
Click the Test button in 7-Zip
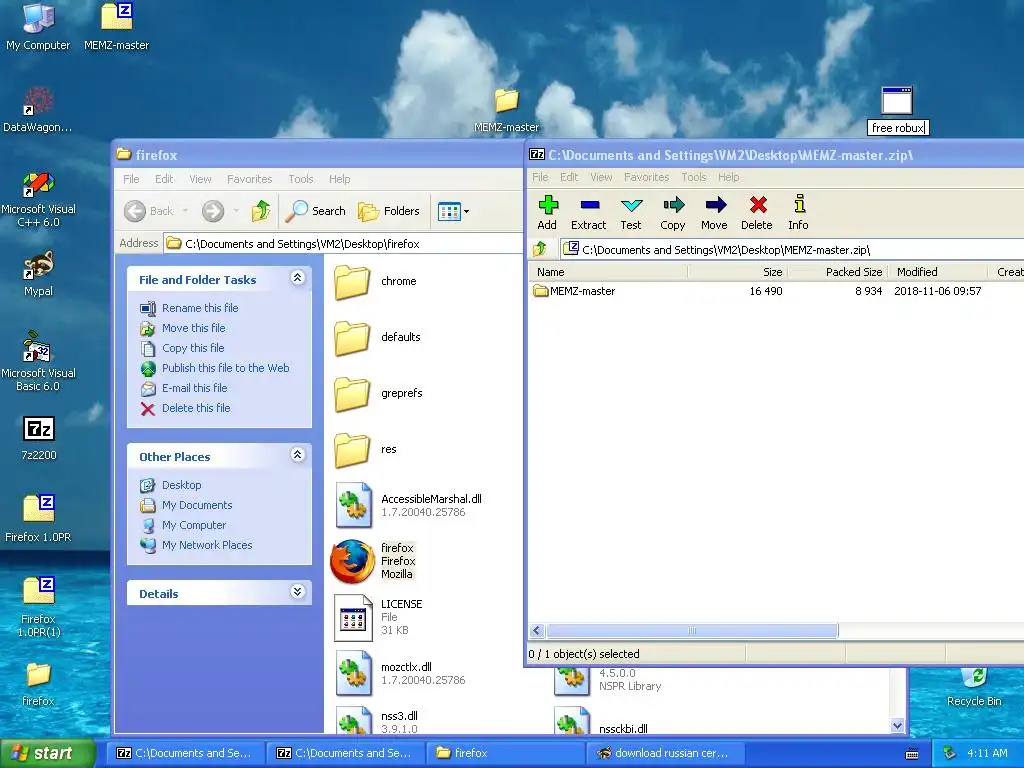coord(631,213)
